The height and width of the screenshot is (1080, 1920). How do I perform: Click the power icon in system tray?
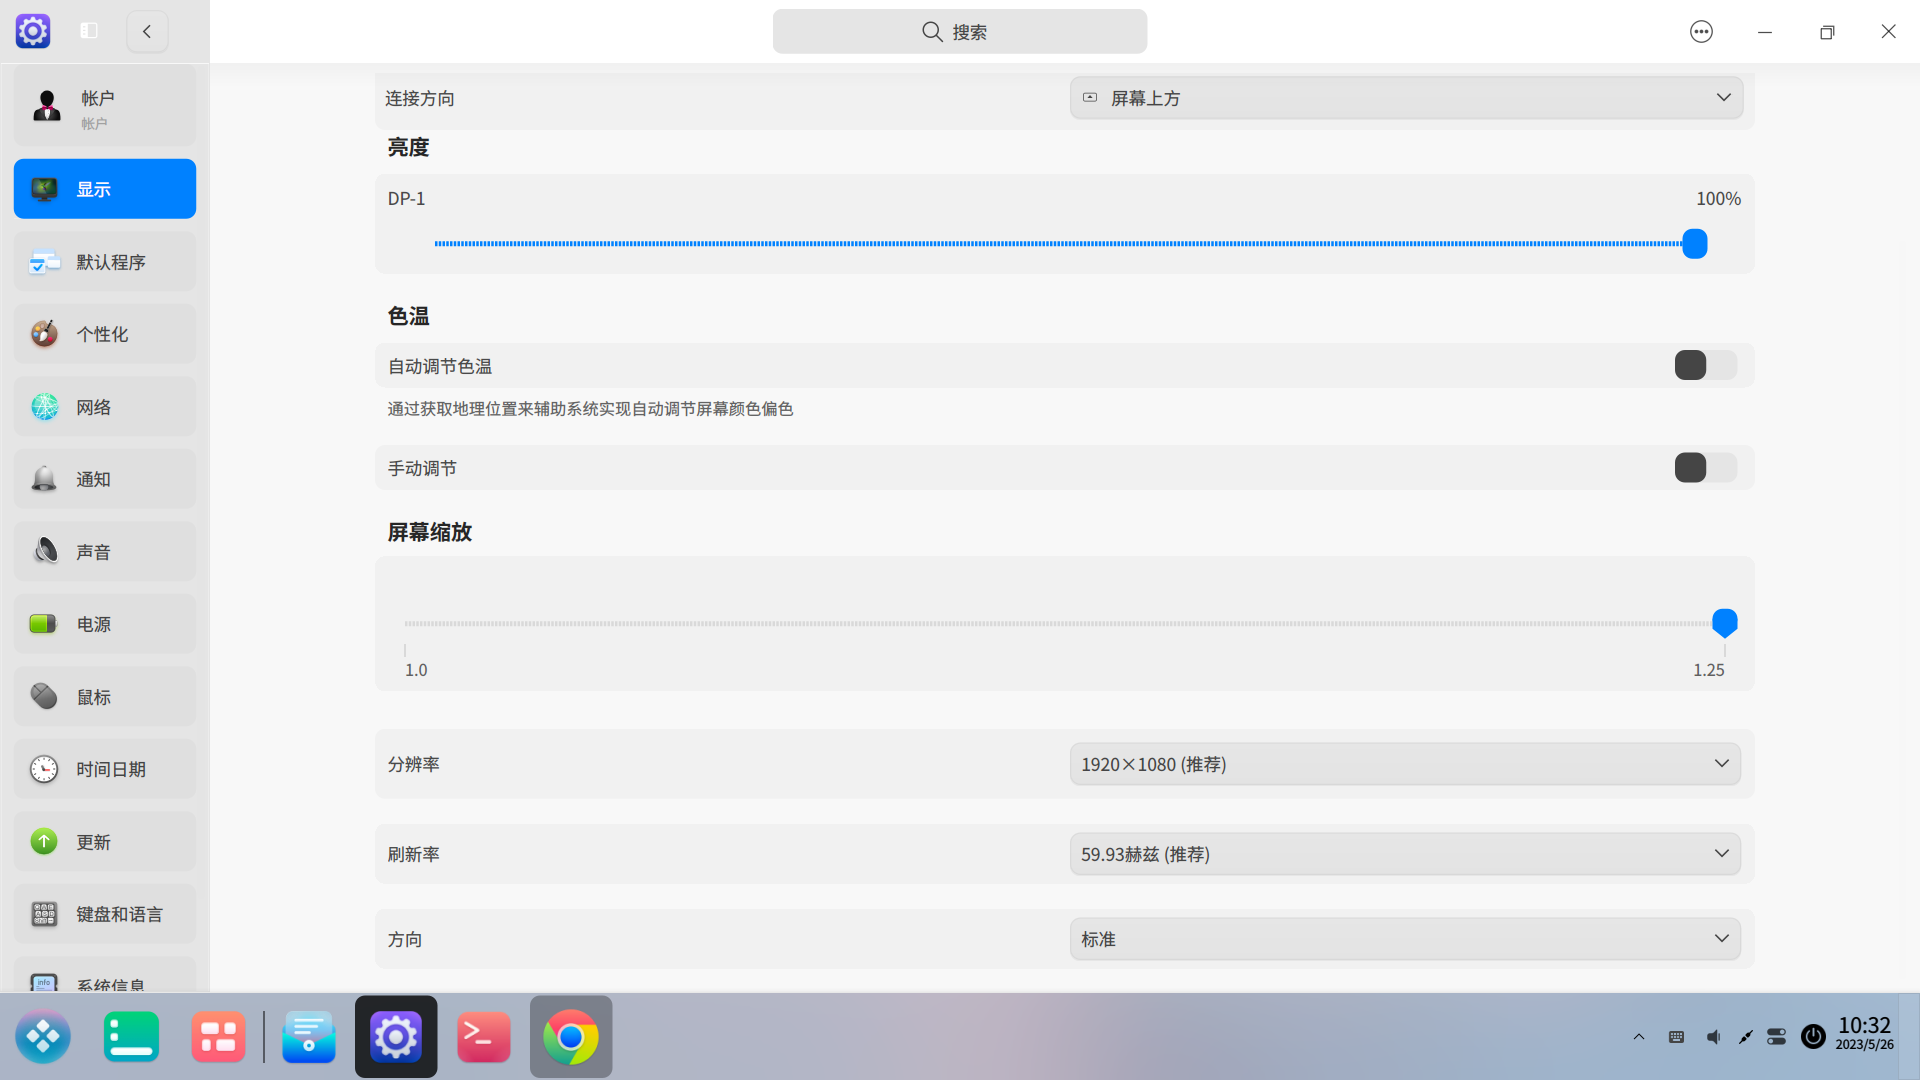1813,1037
